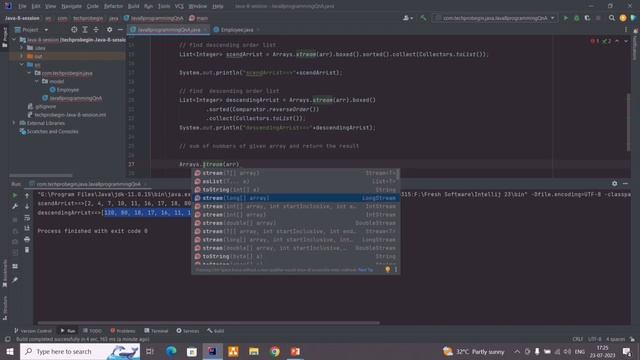Image resolution: width=640 pixels, height=360 pixels.
Task: Open Google Chrome from taskbar
Action: click(275, 351)
